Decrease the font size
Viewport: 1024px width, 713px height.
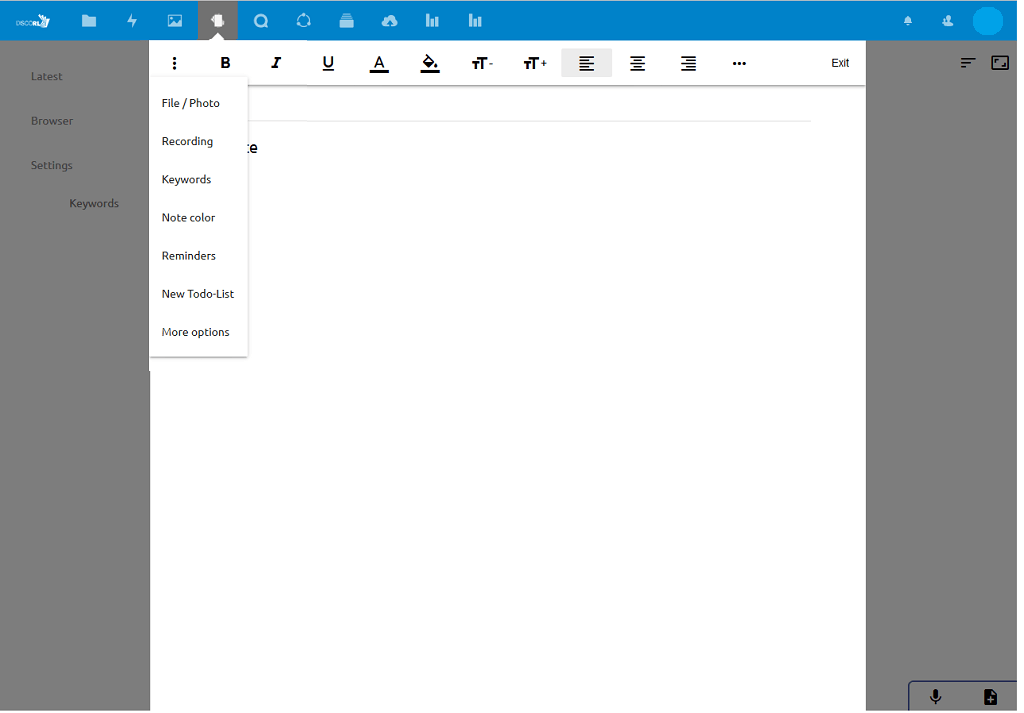(x=482, y=63)
